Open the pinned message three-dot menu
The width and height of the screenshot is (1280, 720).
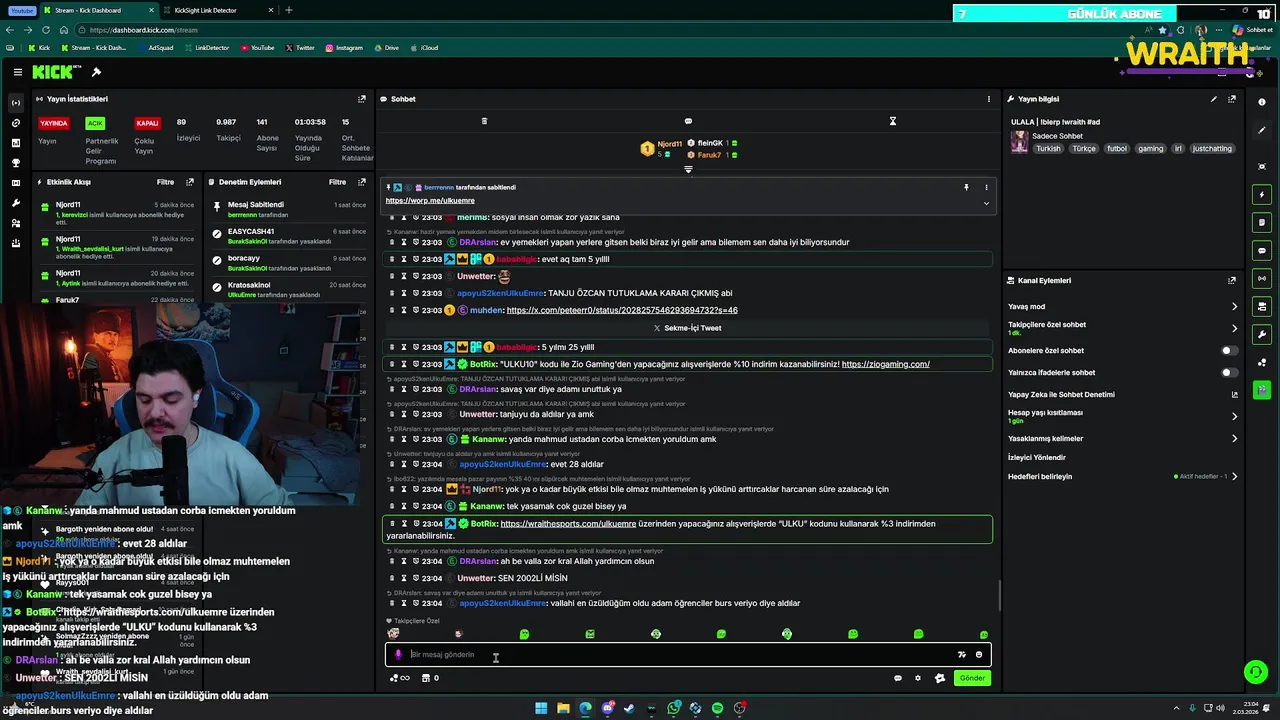986,187
